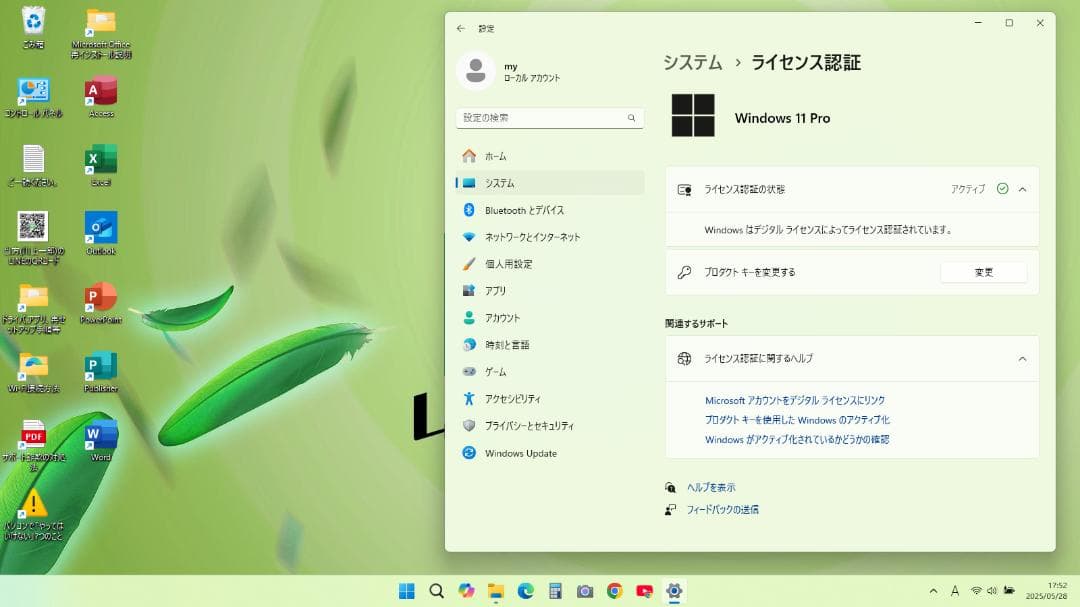Go to ホーム in the Settings sidebar
This screenshot has height=607, width=1080.
click(x=550, y=156)
